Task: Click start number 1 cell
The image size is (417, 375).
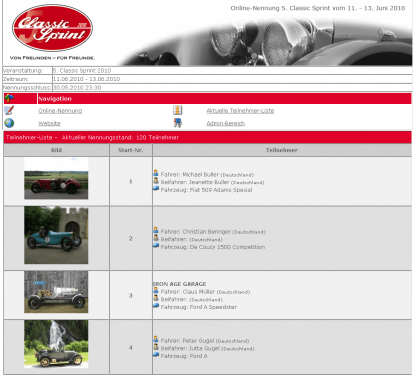Action: pyautogui.click(x=131, y=181)
